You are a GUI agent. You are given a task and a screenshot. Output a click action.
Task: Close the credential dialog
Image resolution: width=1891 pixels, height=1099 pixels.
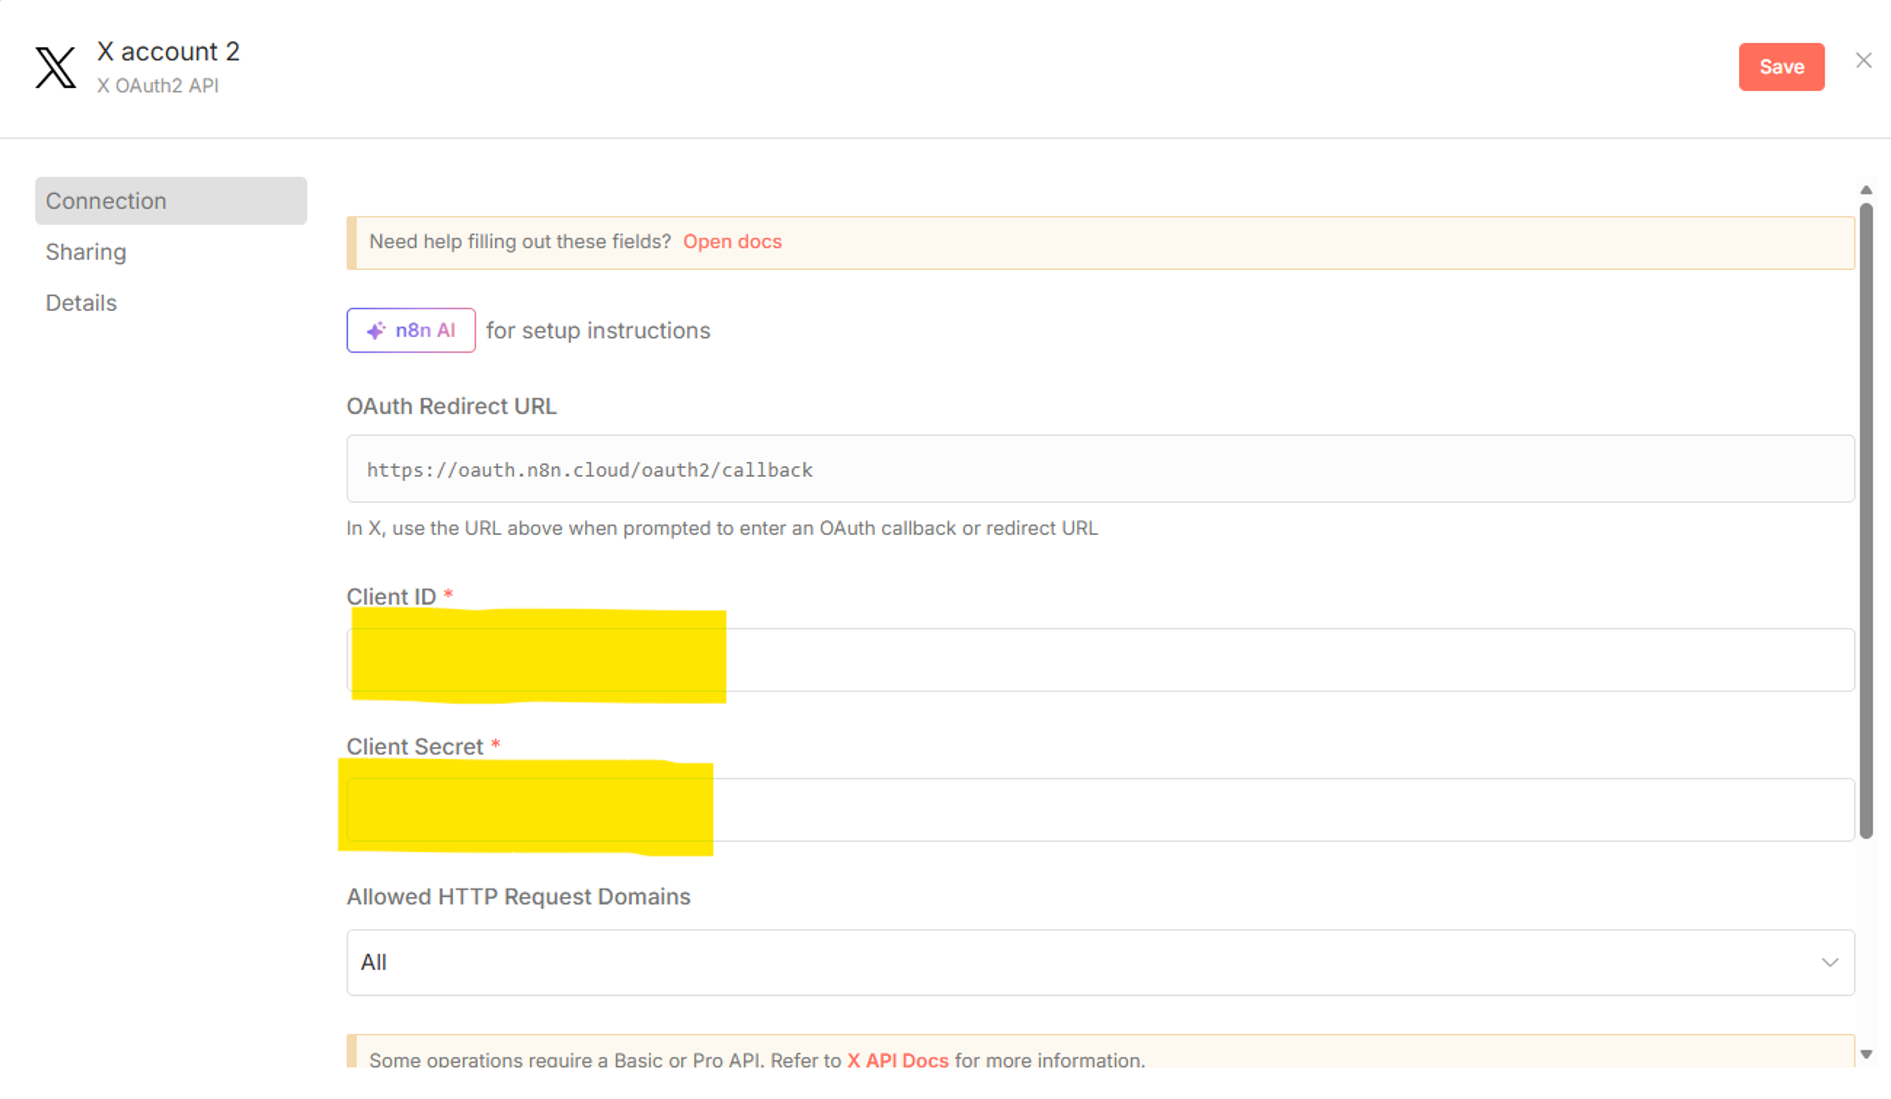(x=1863, y=61)
